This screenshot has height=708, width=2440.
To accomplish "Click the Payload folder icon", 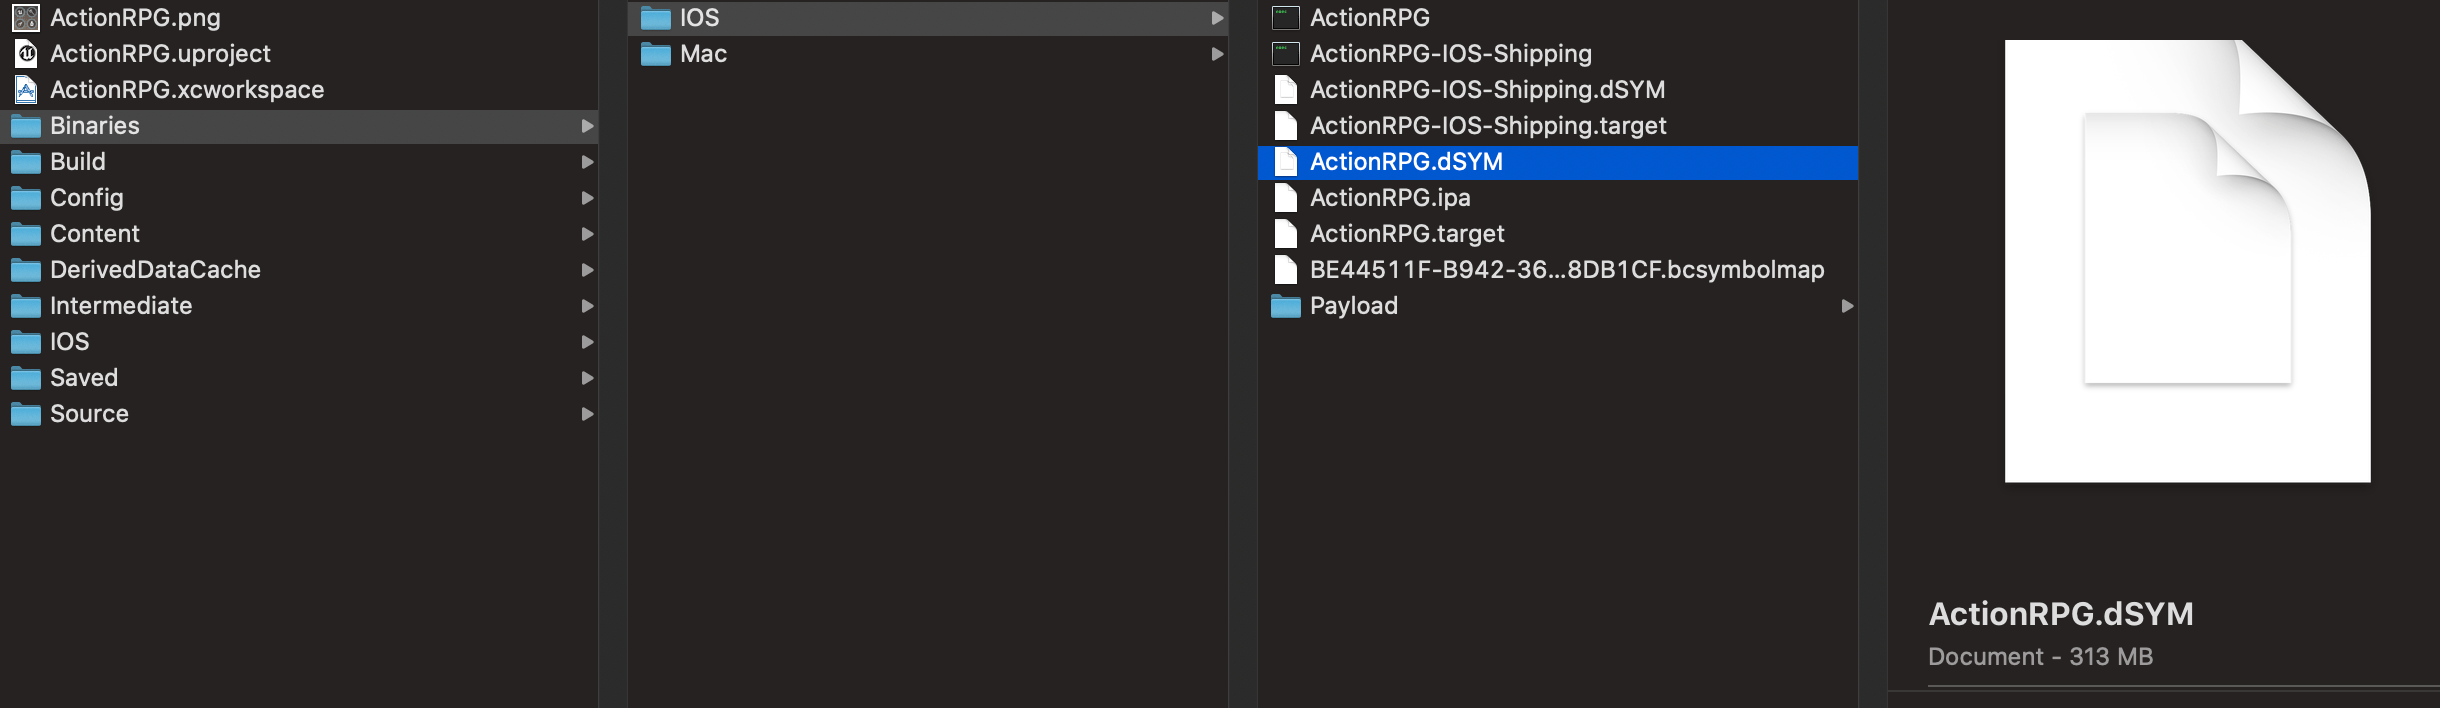I will pyautogui.click(x=1286, y=306).
